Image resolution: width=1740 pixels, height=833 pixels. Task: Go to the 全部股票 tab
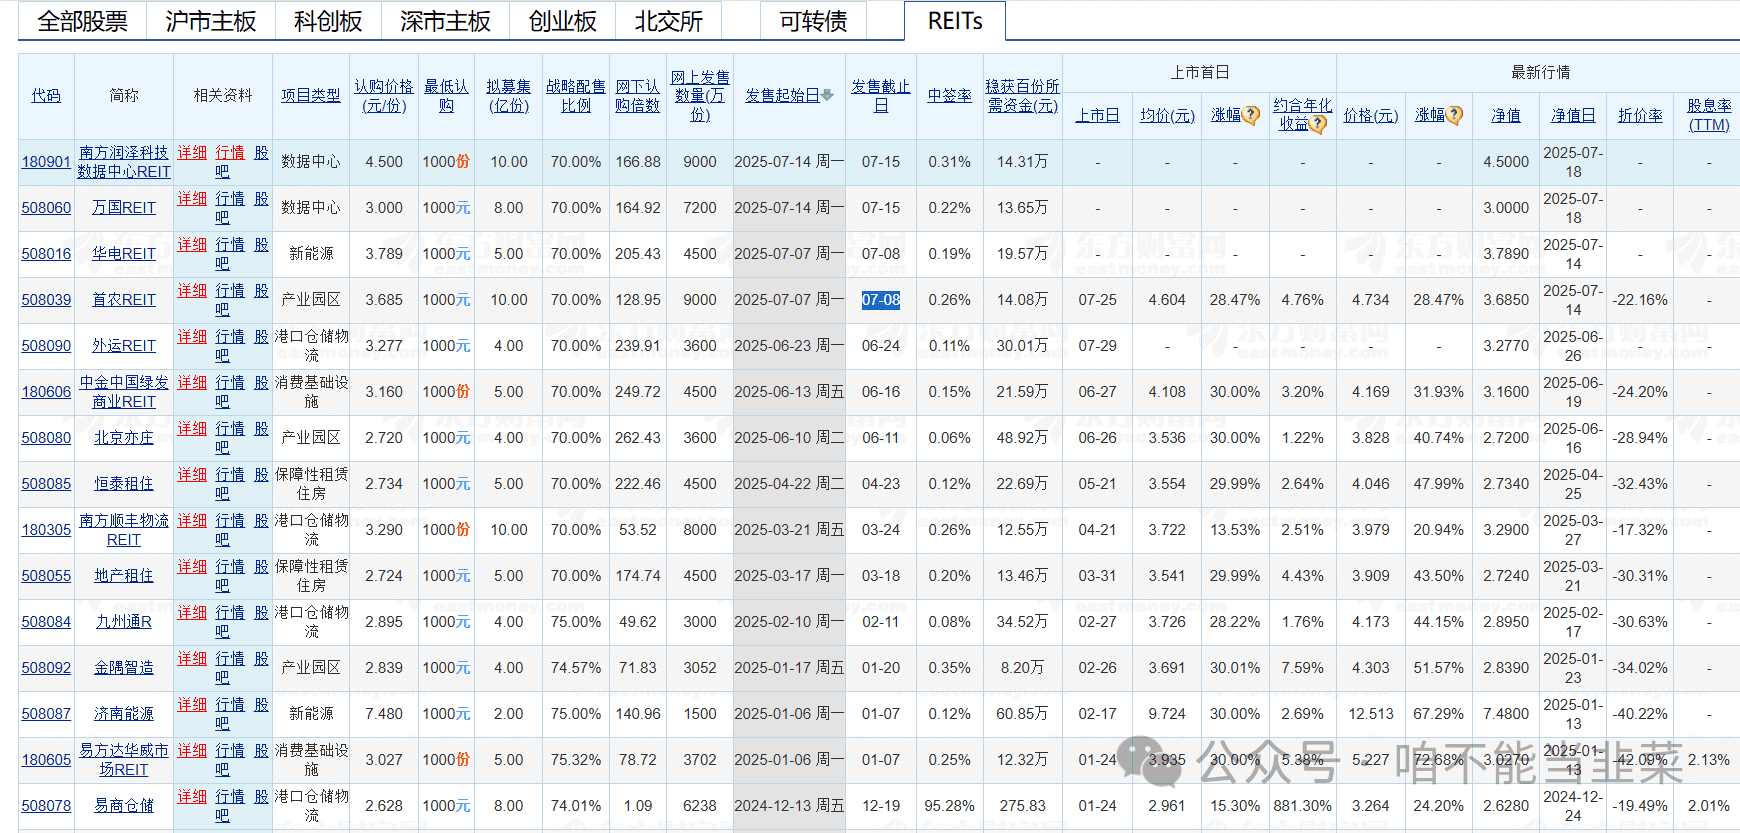(x=82, y=21)
